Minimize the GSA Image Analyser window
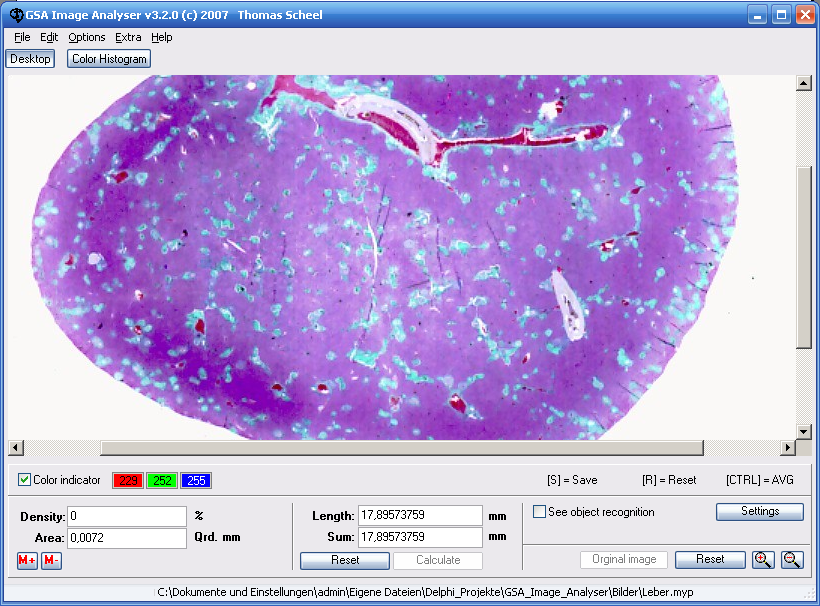 [x=757, y=15]
